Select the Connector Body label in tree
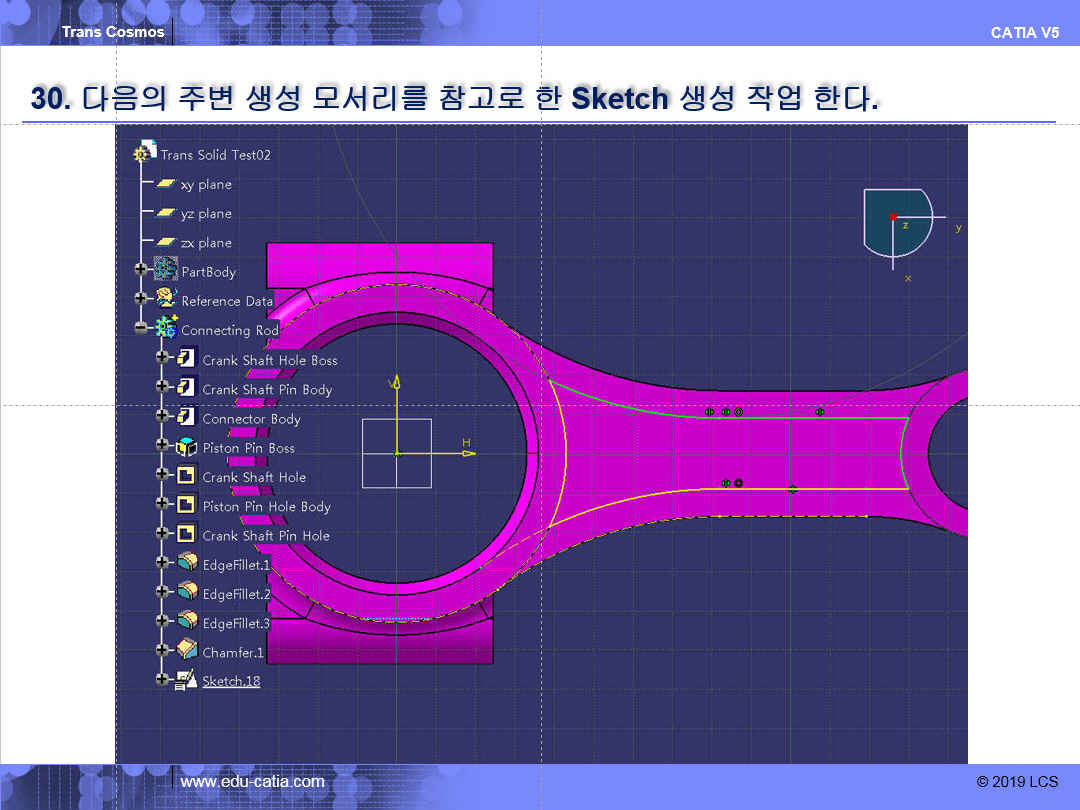The width and height of the screenshot is (1080, 810). click(x=251, y=419)
